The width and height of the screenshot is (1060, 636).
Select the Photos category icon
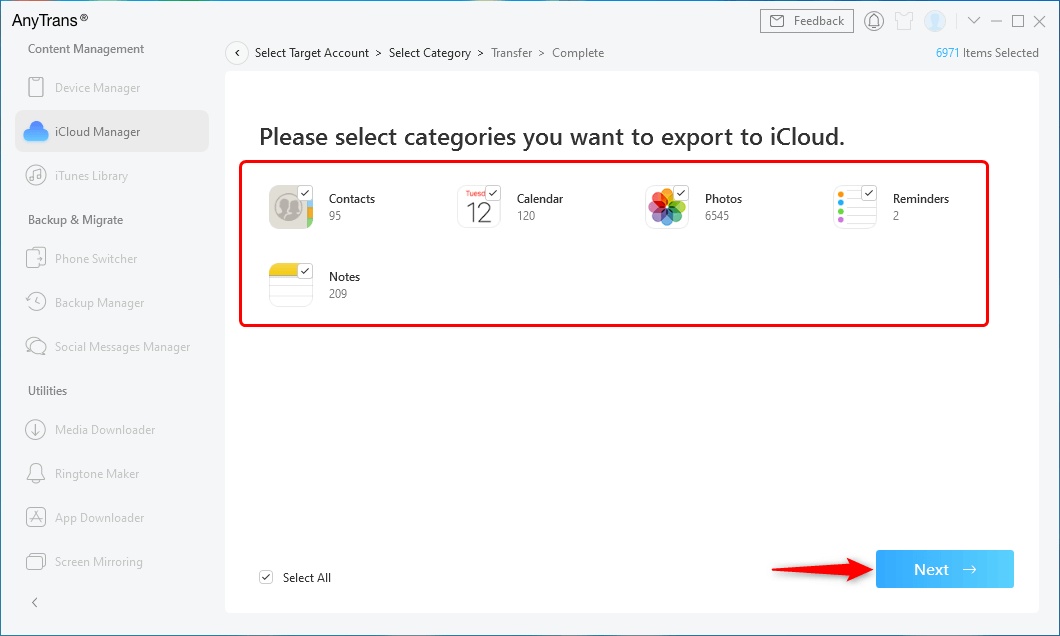click(666, 208)
